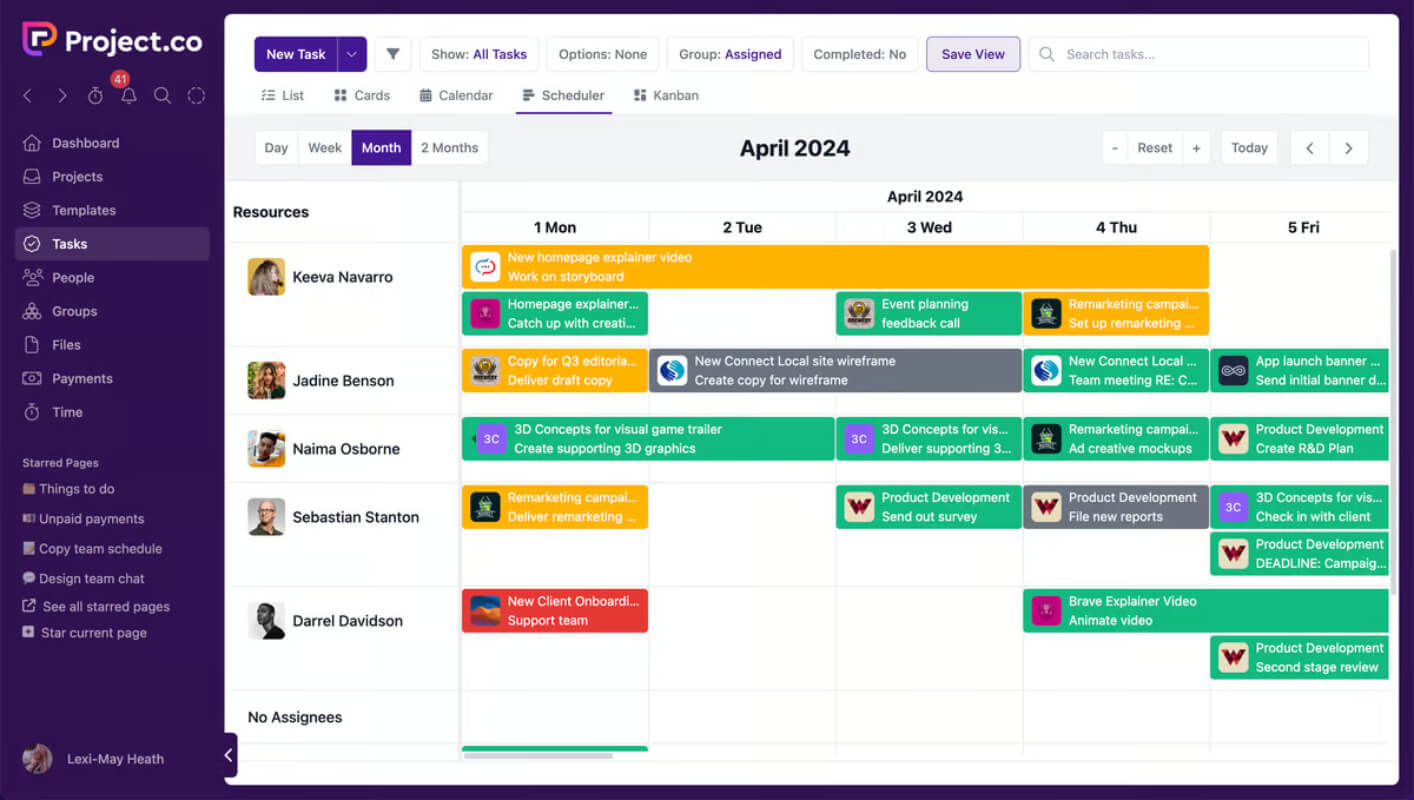Select the 2 Months range option
The height and width of the screenshot is (800, 1414).
(449, 148)
